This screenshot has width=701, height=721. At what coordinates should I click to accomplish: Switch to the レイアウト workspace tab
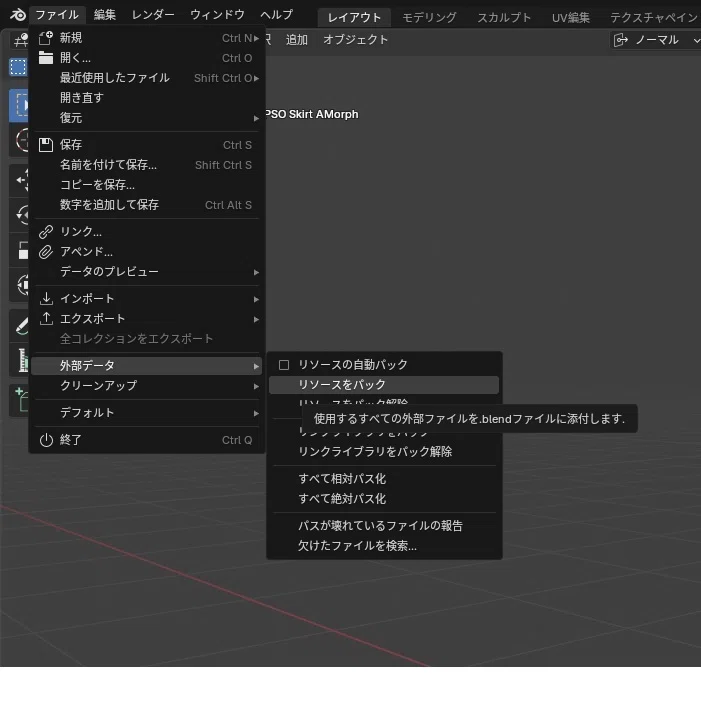tap(354, 18)
